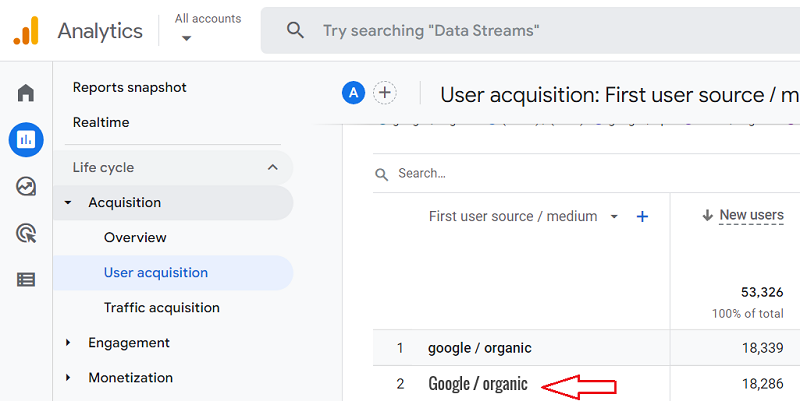Click the Monetization menu label
The width and height of the screenshot is (800, 401).
131,378
